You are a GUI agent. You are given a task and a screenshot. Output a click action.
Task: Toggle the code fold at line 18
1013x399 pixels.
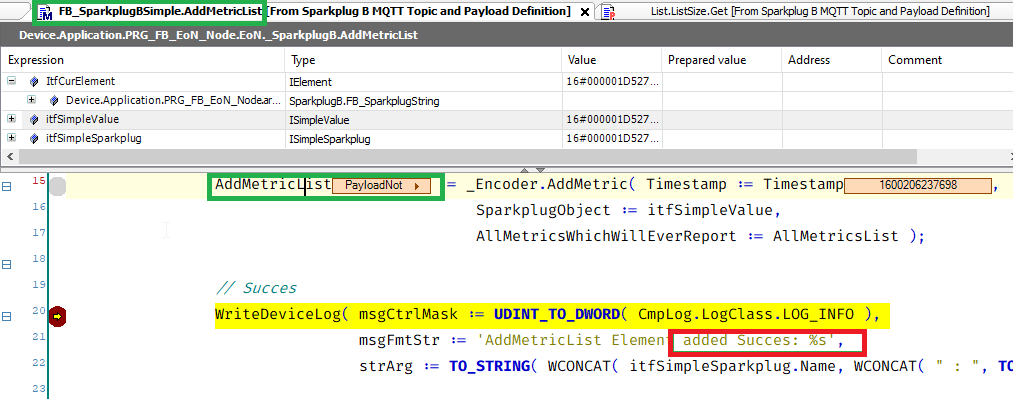point(6,265)
